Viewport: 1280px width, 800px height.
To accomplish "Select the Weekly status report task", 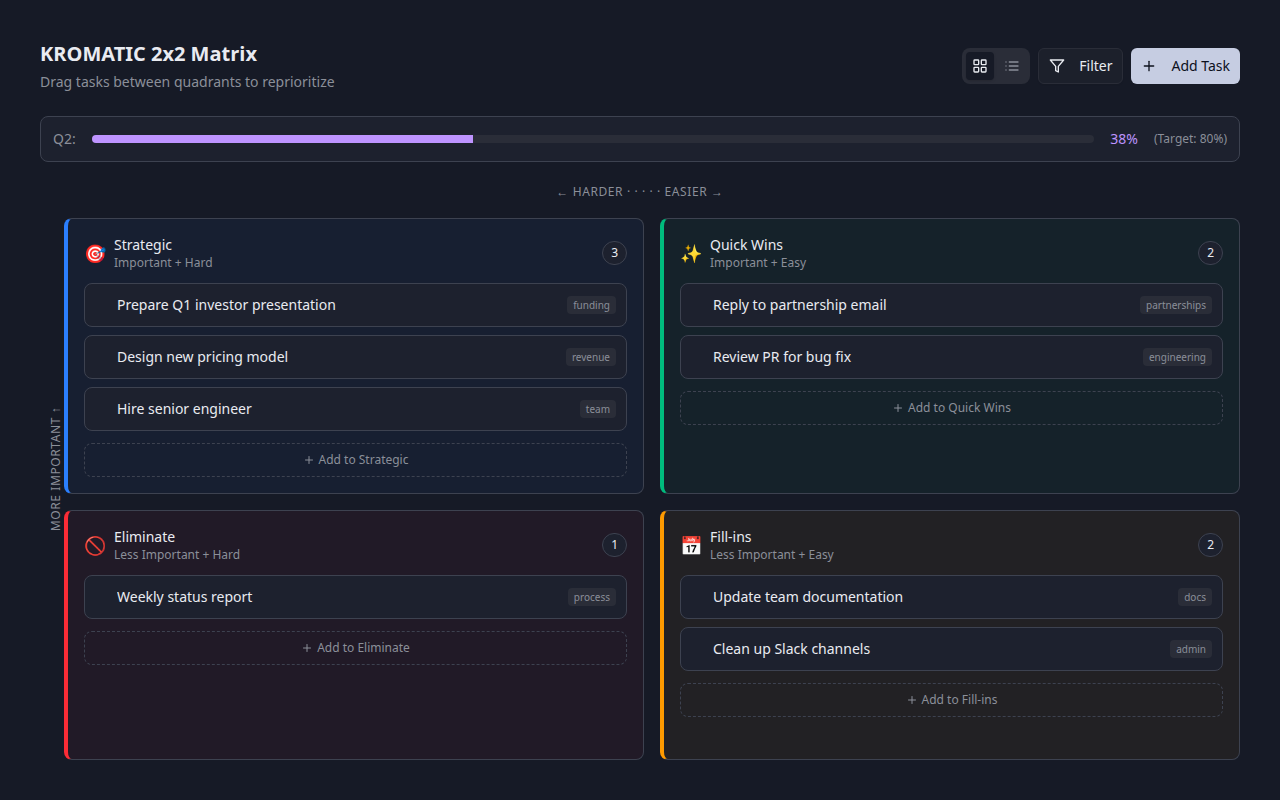I will tap(184, 597).
